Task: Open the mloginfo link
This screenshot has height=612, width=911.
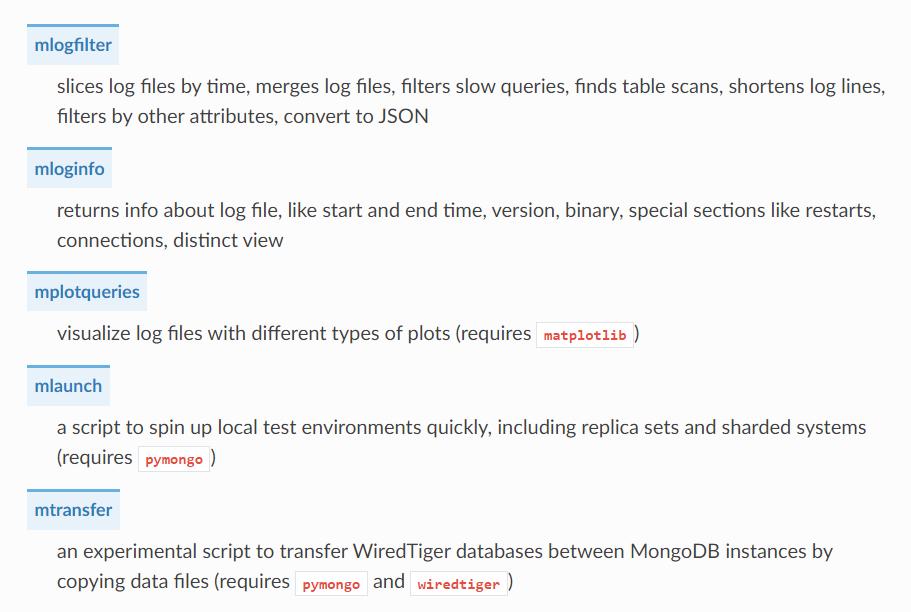Action: (x=69, y=169)
